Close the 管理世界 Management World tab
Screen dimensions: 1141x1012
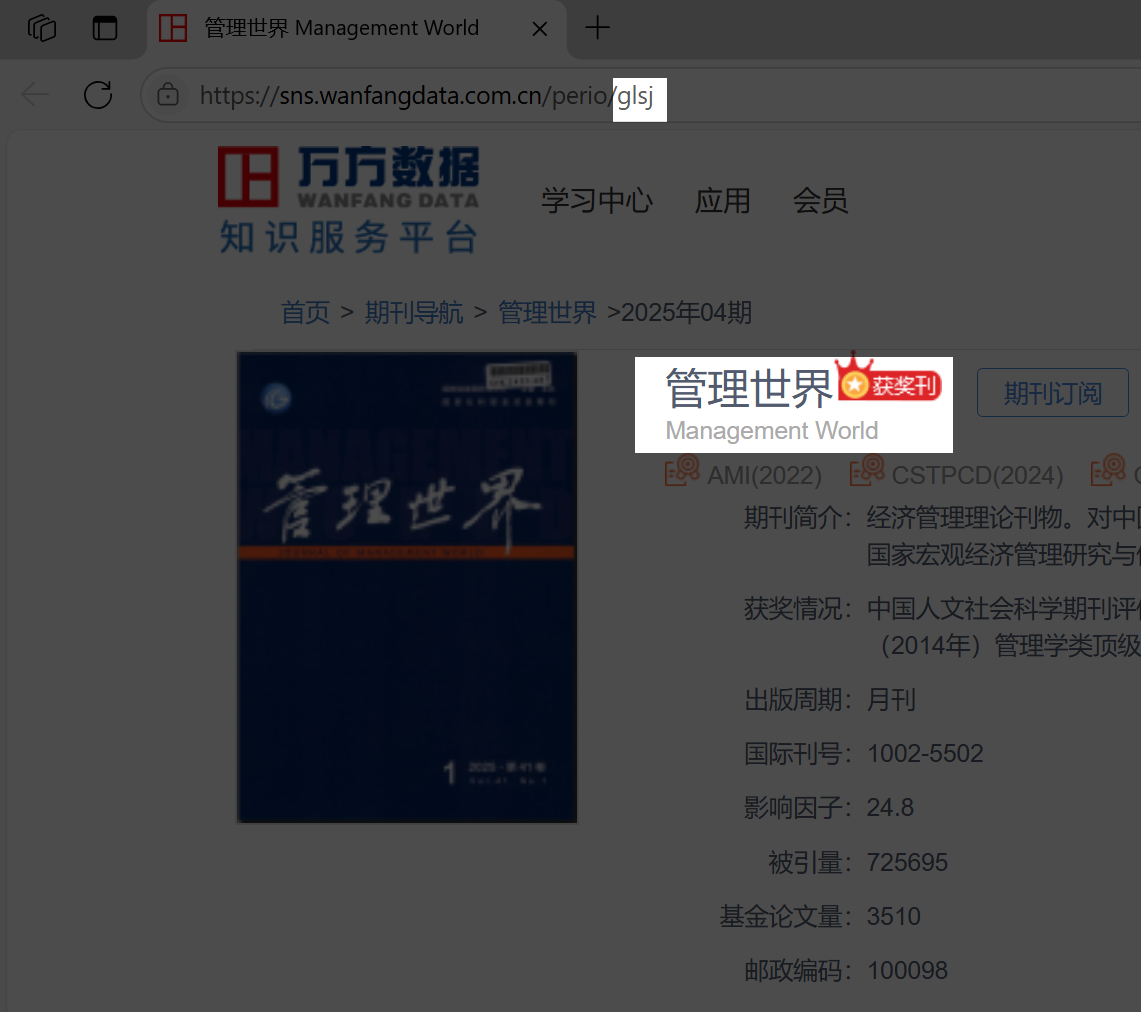[539, 29]
